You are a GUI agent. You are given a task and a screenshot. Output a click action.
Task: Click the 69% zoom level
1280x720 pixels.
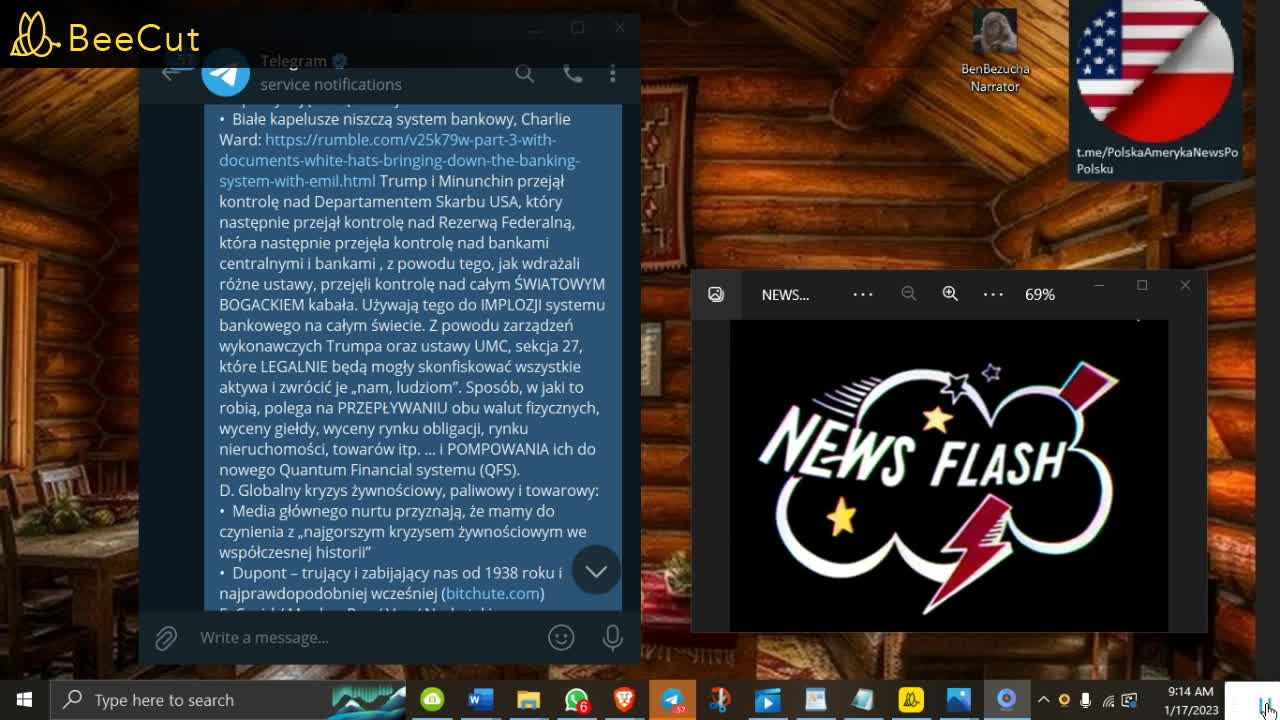coord(1040,294)
